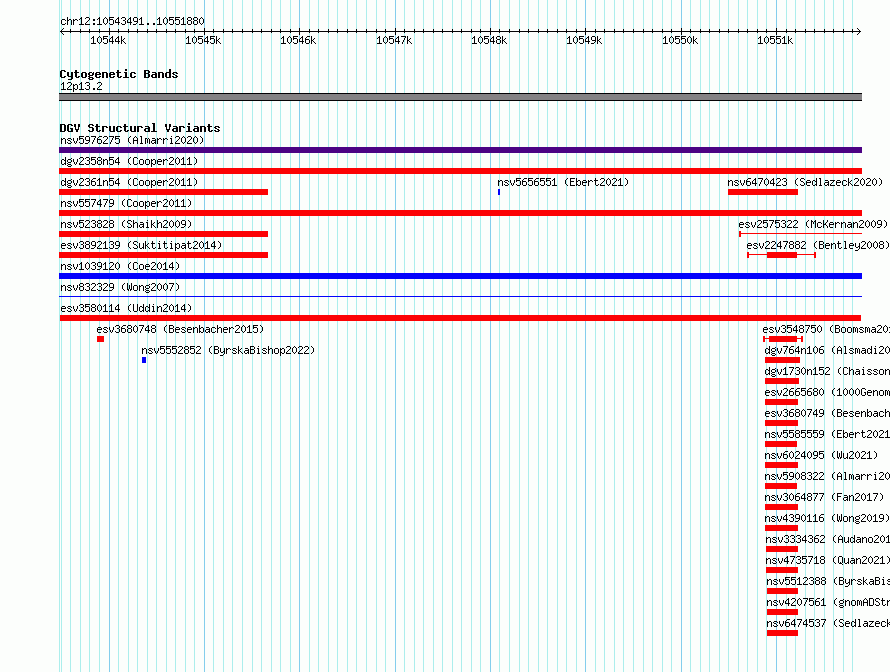
Task: Select nsv3334362 Audano variant label
Action: point(828,539)
